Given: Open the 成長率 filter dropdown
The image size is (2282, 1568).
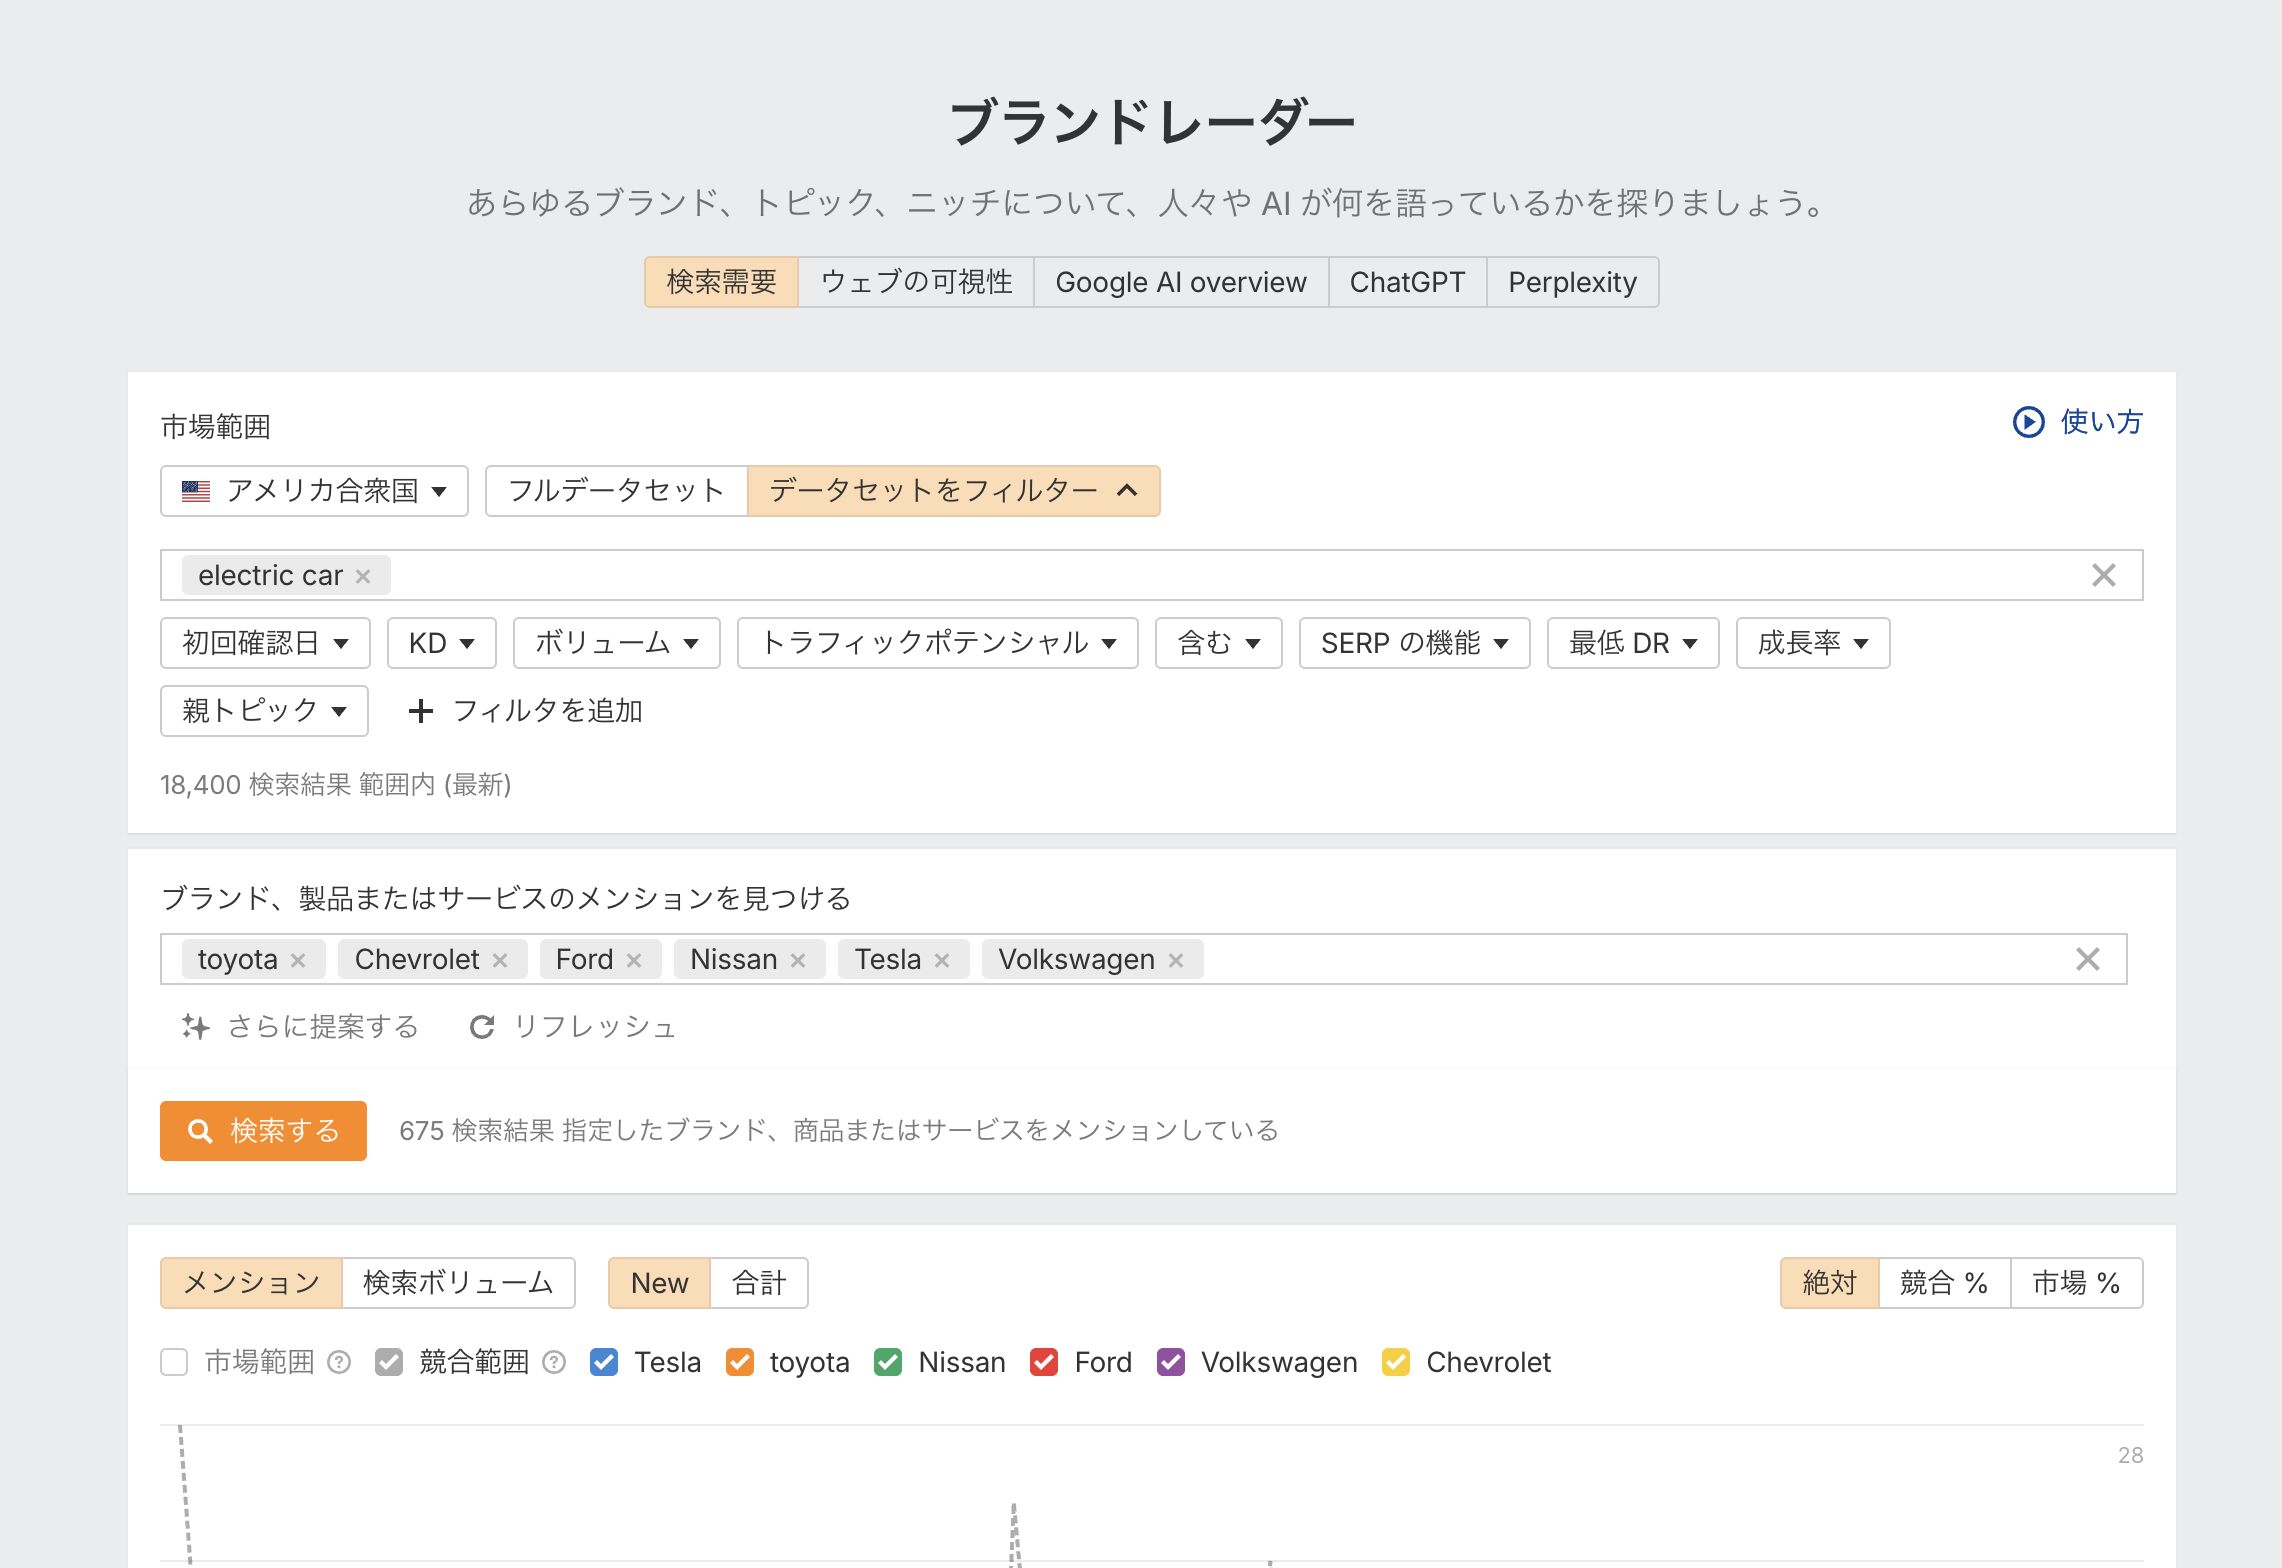Looking at the screenshot, I should coord(1813,643).
